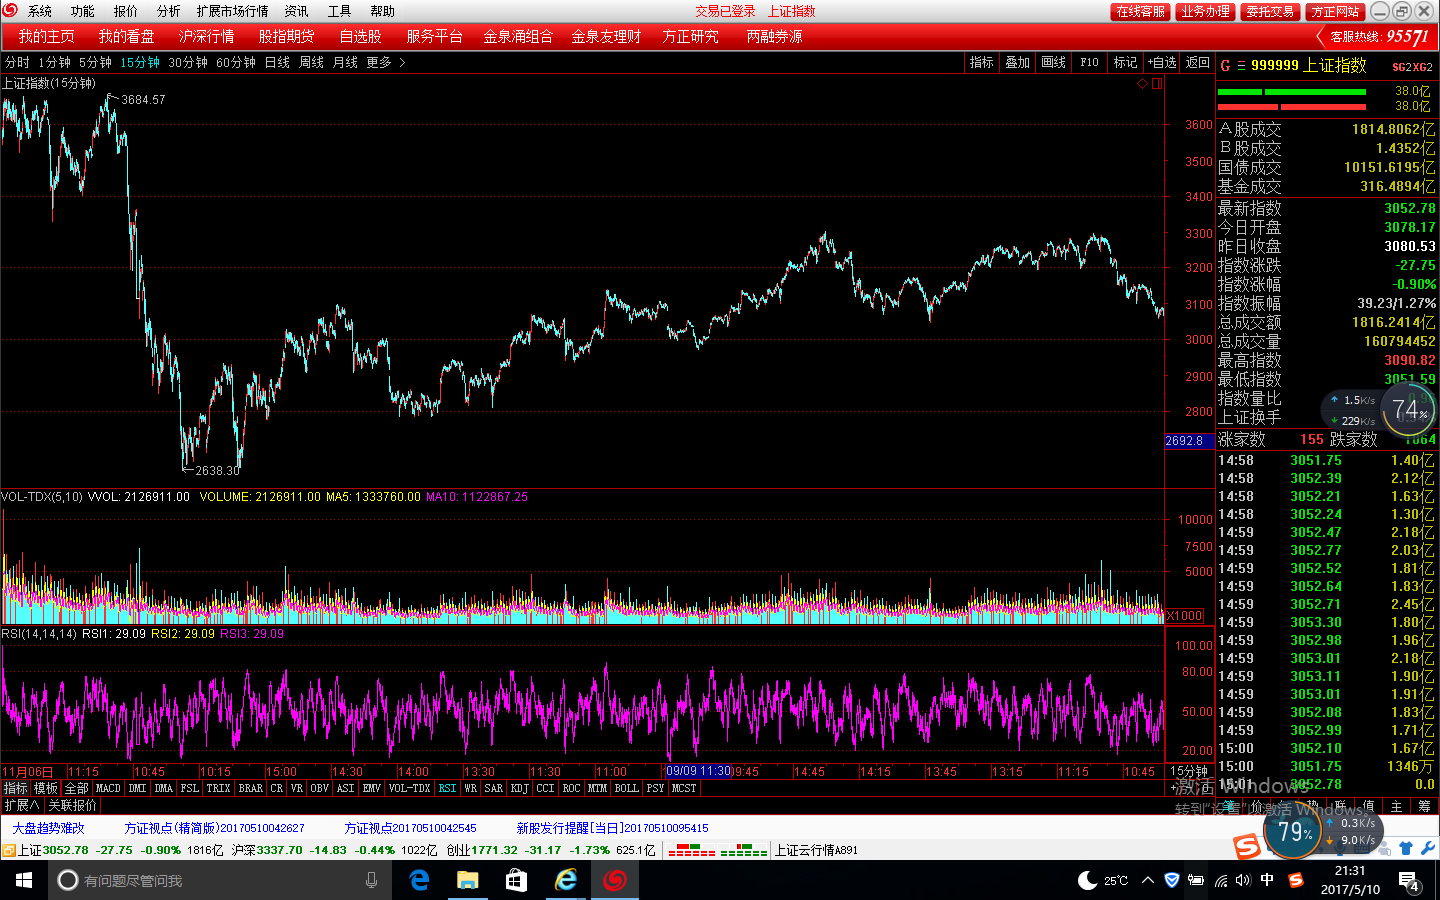Open the 沪深行情 navigation tab
Image resolution: width=1440 pixels, height=900 pixels.
click(x=207, y=36)
